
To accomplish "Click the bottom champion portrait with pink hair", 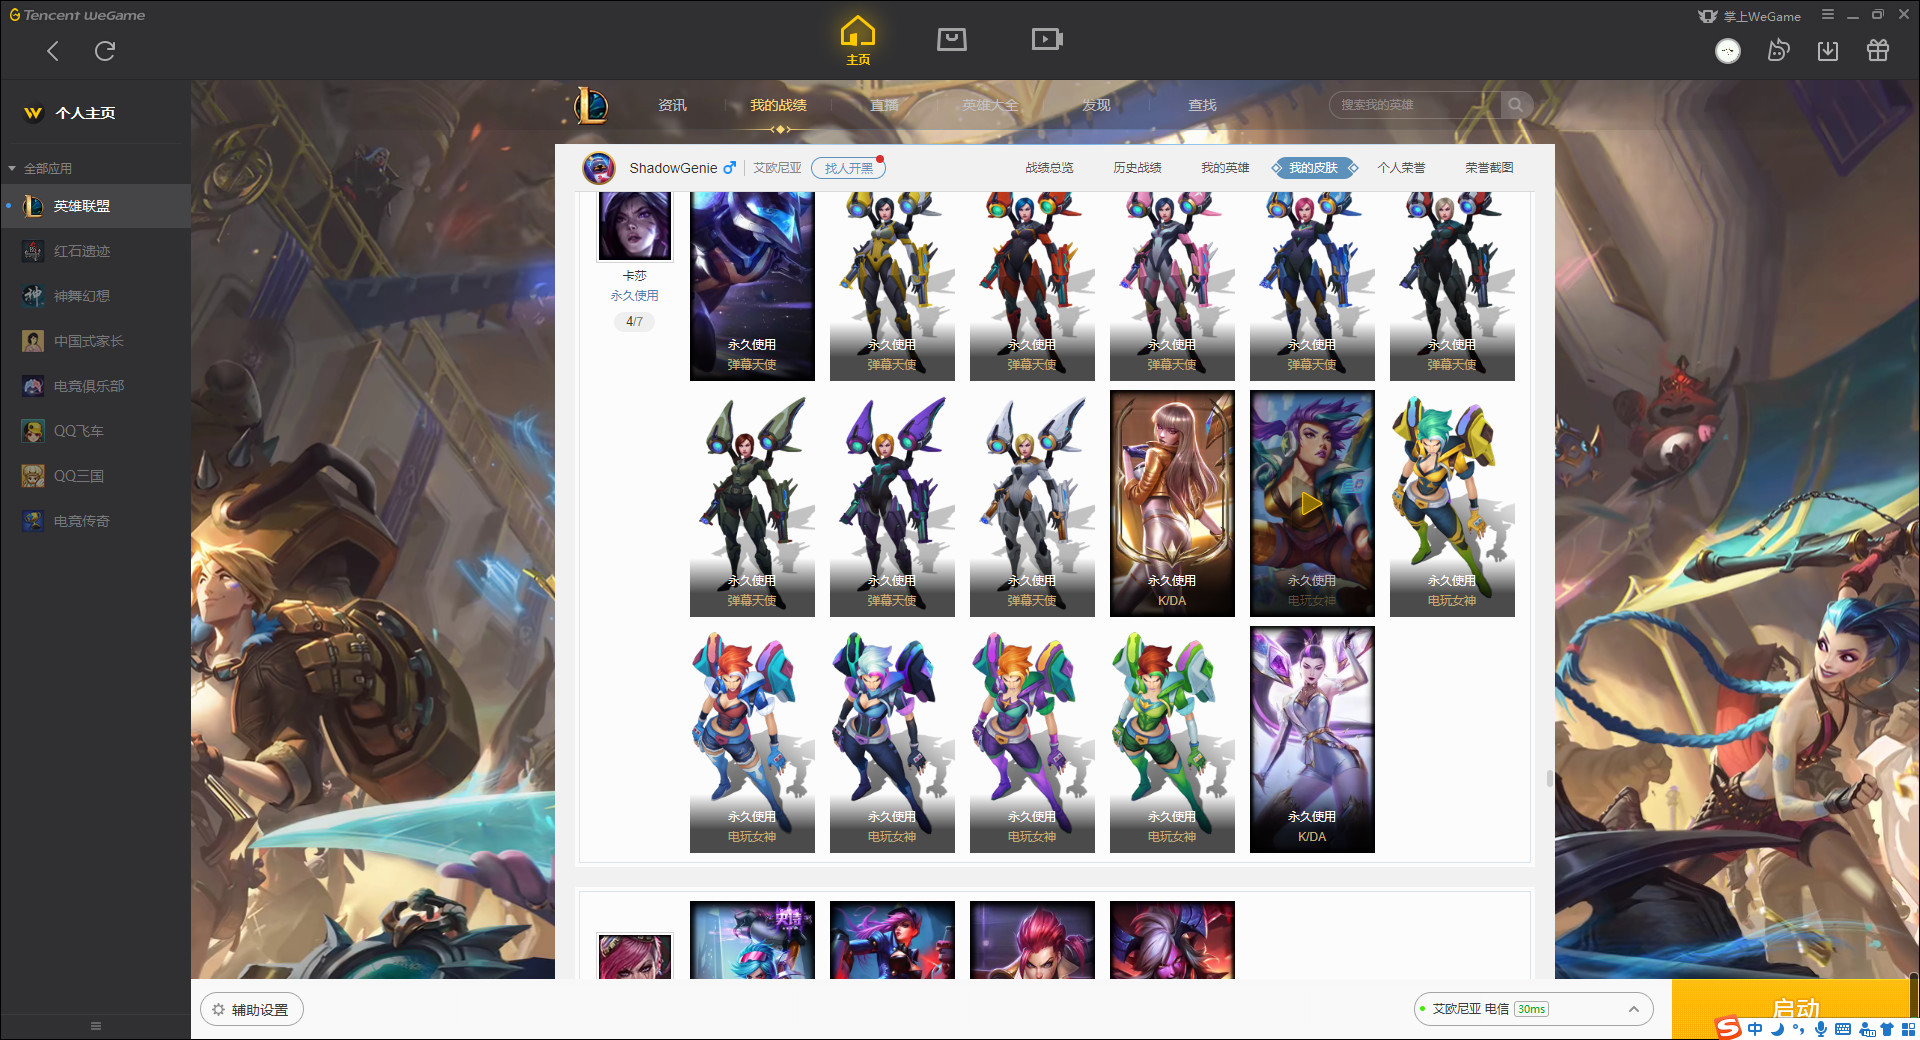I will coord(635,957).
